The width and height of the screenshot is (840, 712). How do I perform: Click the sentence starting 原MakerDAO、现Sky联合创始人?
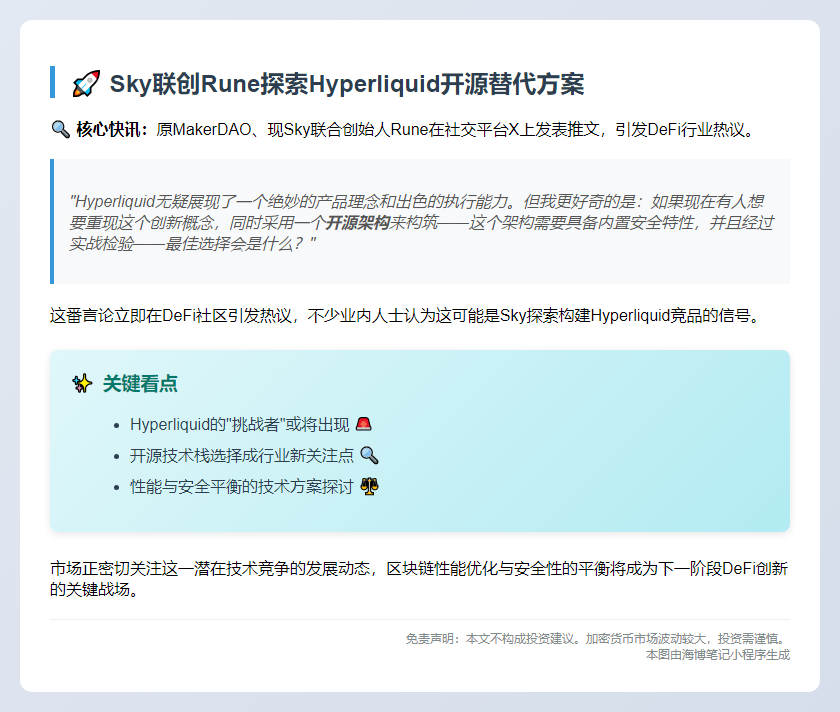point(455,130)
